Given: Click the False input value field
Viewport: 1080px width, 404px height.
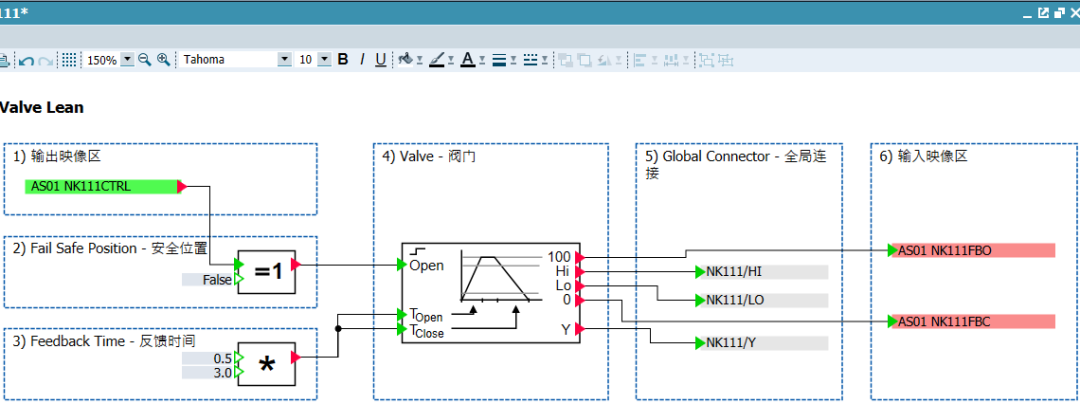Looking at the screenshot, I should [208, 280].
